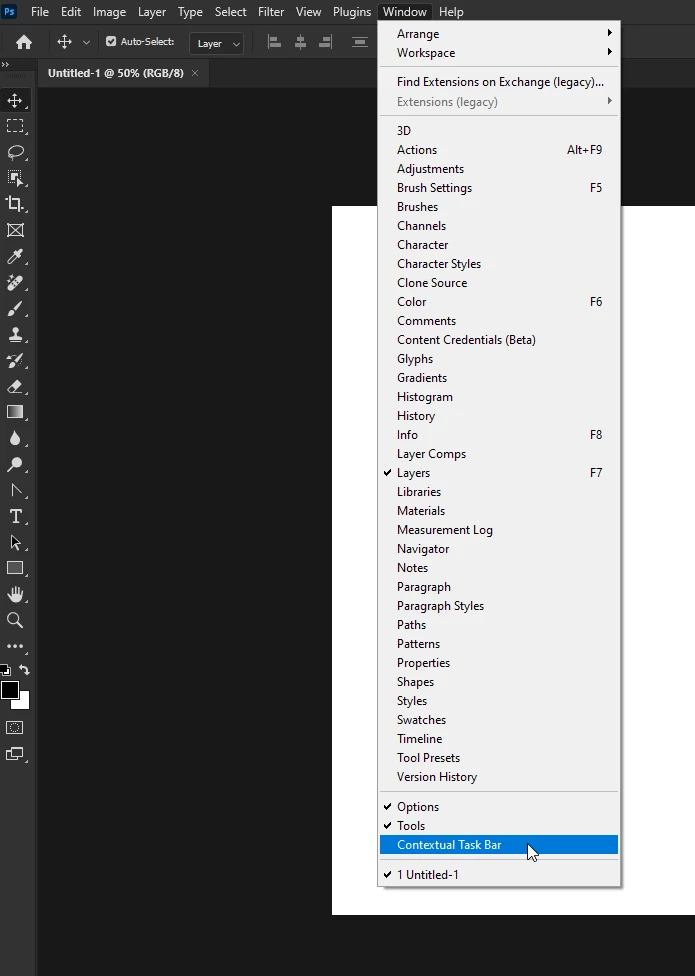
Task: Open the Histogram panel
Action: (500, 397)
